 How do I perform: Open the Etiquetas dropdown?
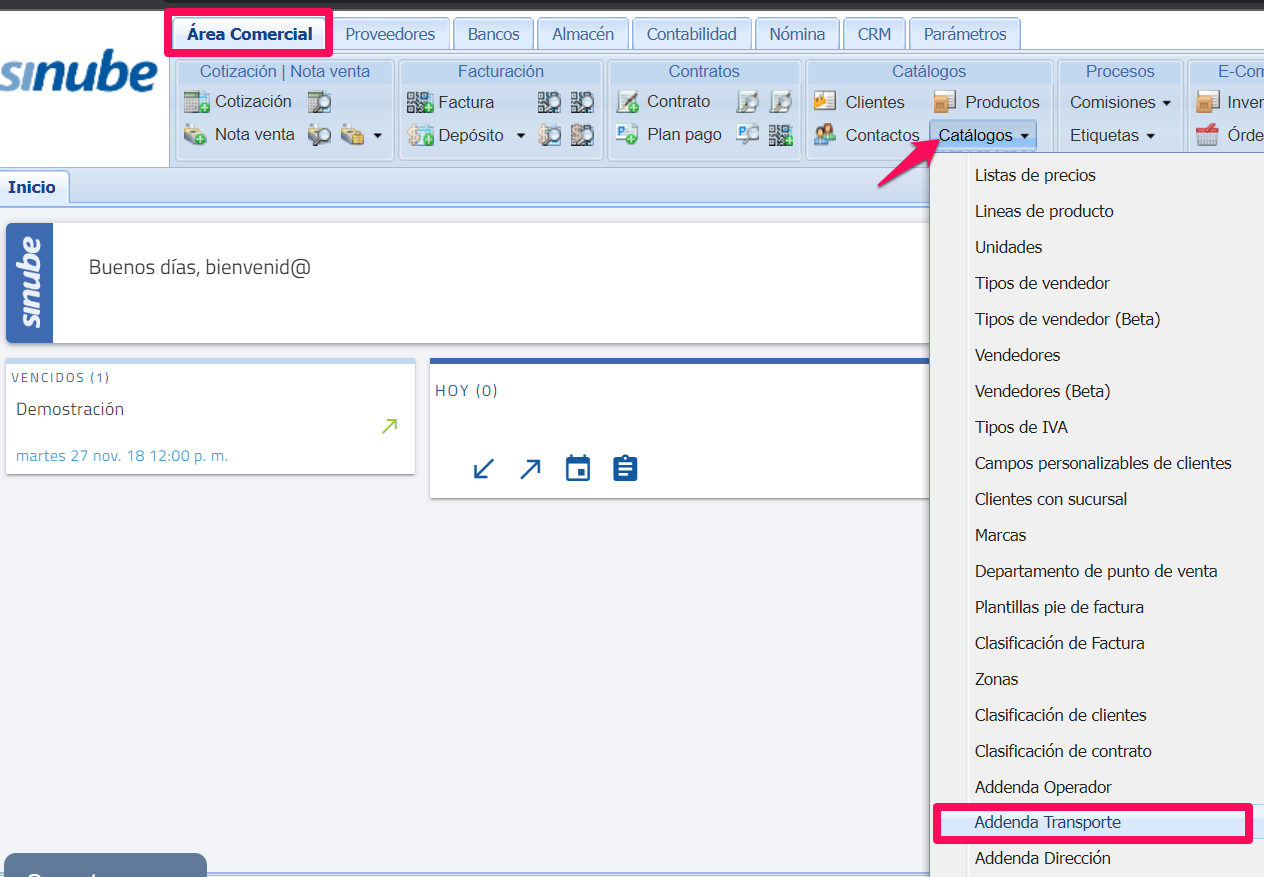[x=1111, y=135]
